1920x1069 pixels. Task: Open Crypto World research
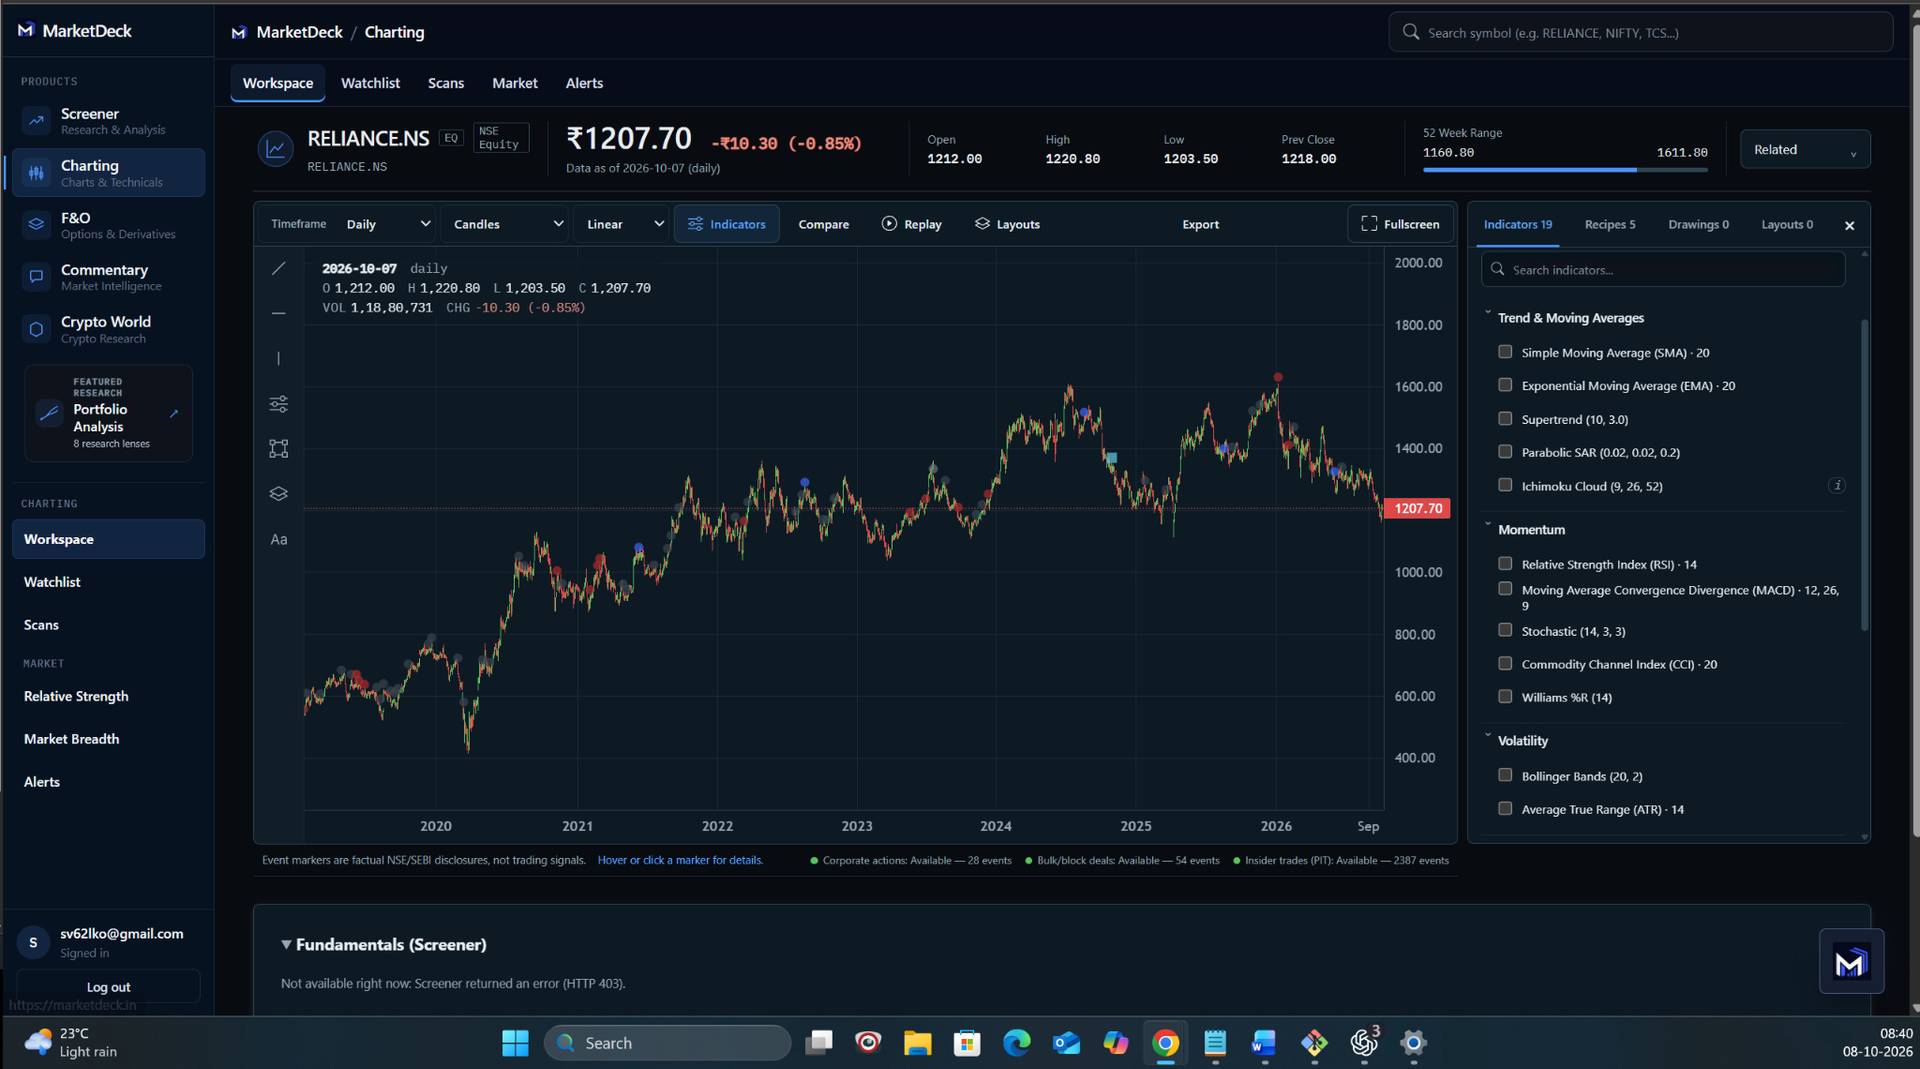click(108, 329)
